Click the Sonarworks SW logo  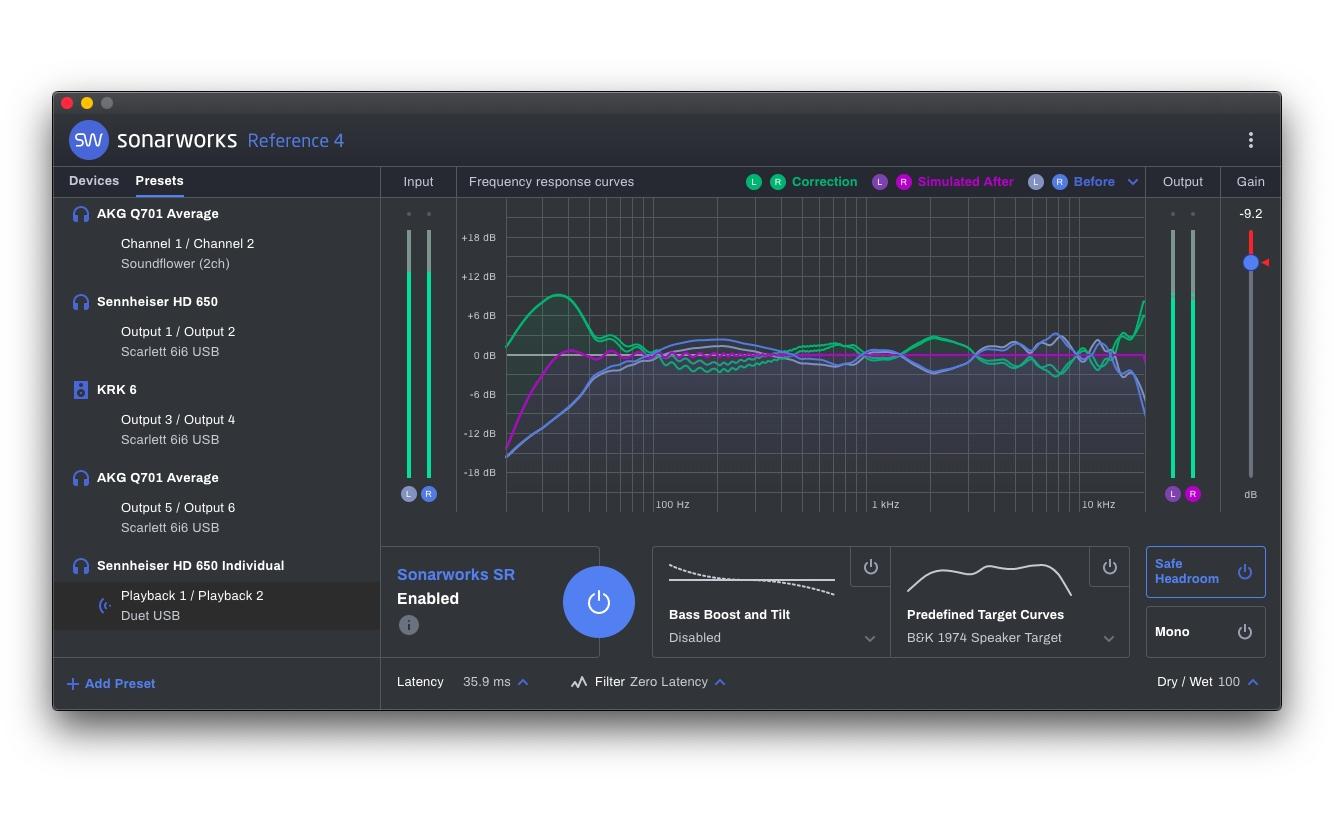(88, 140)
